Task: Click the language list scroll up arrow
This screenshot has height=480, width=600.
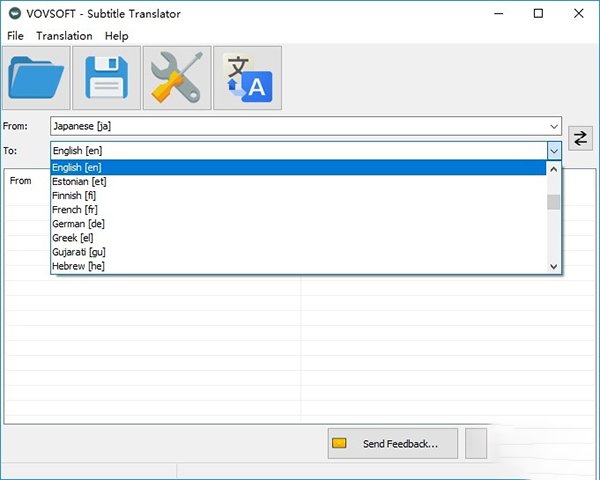Action: (553, 169)
